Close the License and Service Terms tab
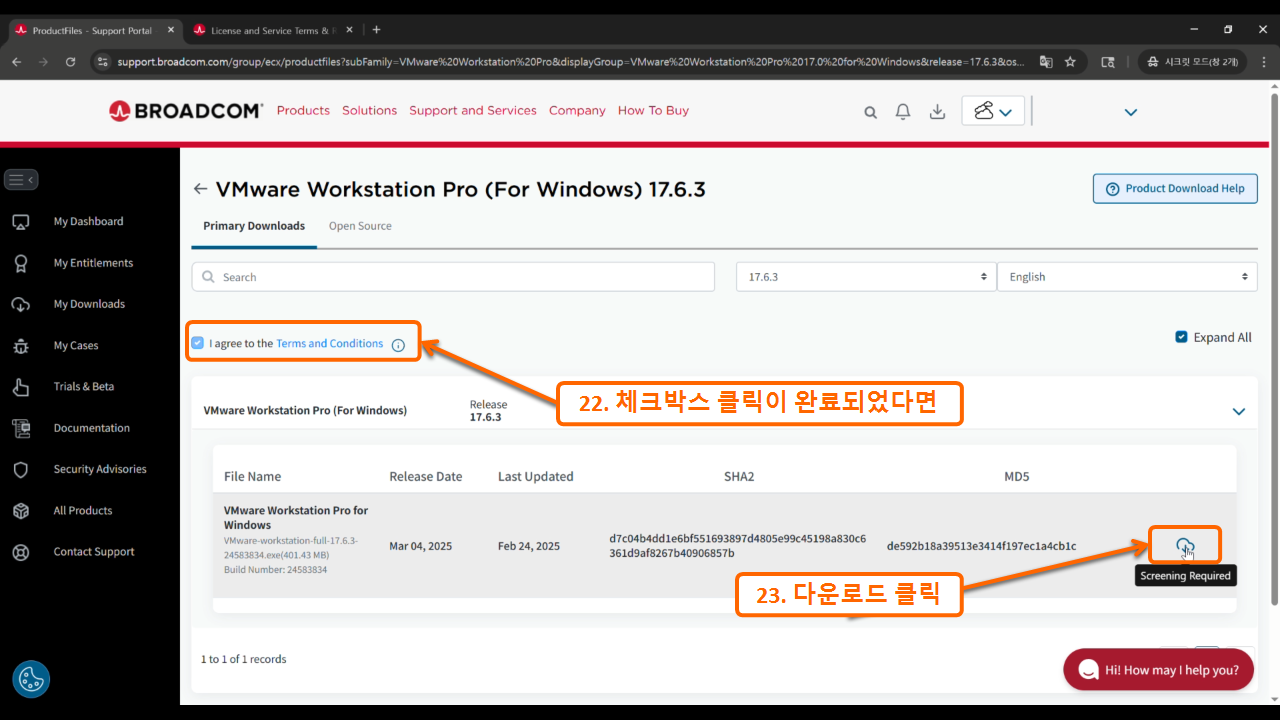The image size is (1280, 720). pyautogui.click(x=350, y=30)
